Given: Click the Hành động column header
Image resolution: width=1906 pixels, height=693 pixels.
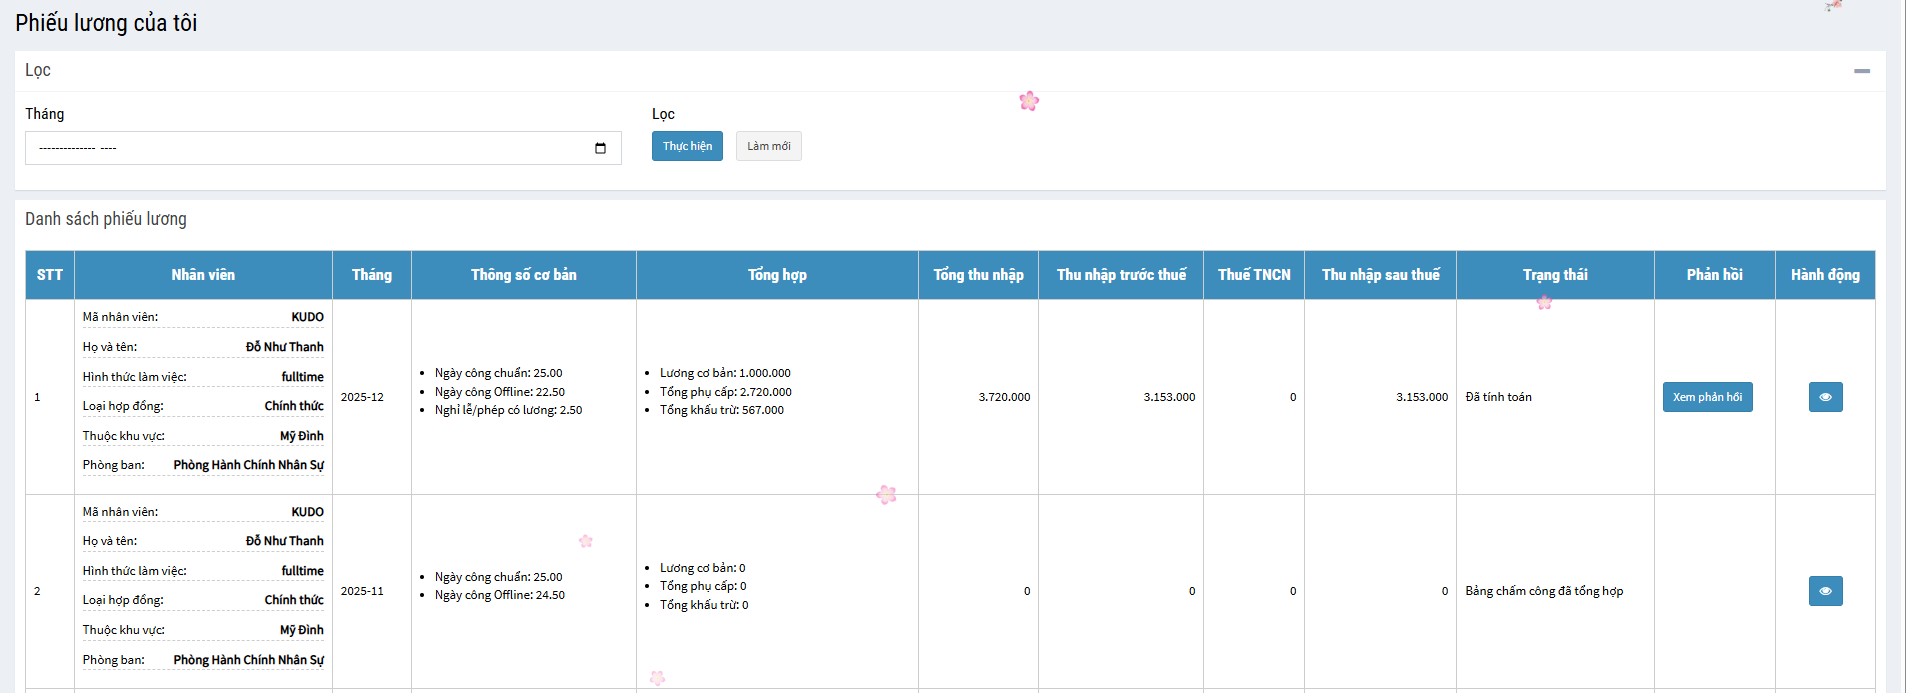Looking at the screenshot, I should point(1824,275).
